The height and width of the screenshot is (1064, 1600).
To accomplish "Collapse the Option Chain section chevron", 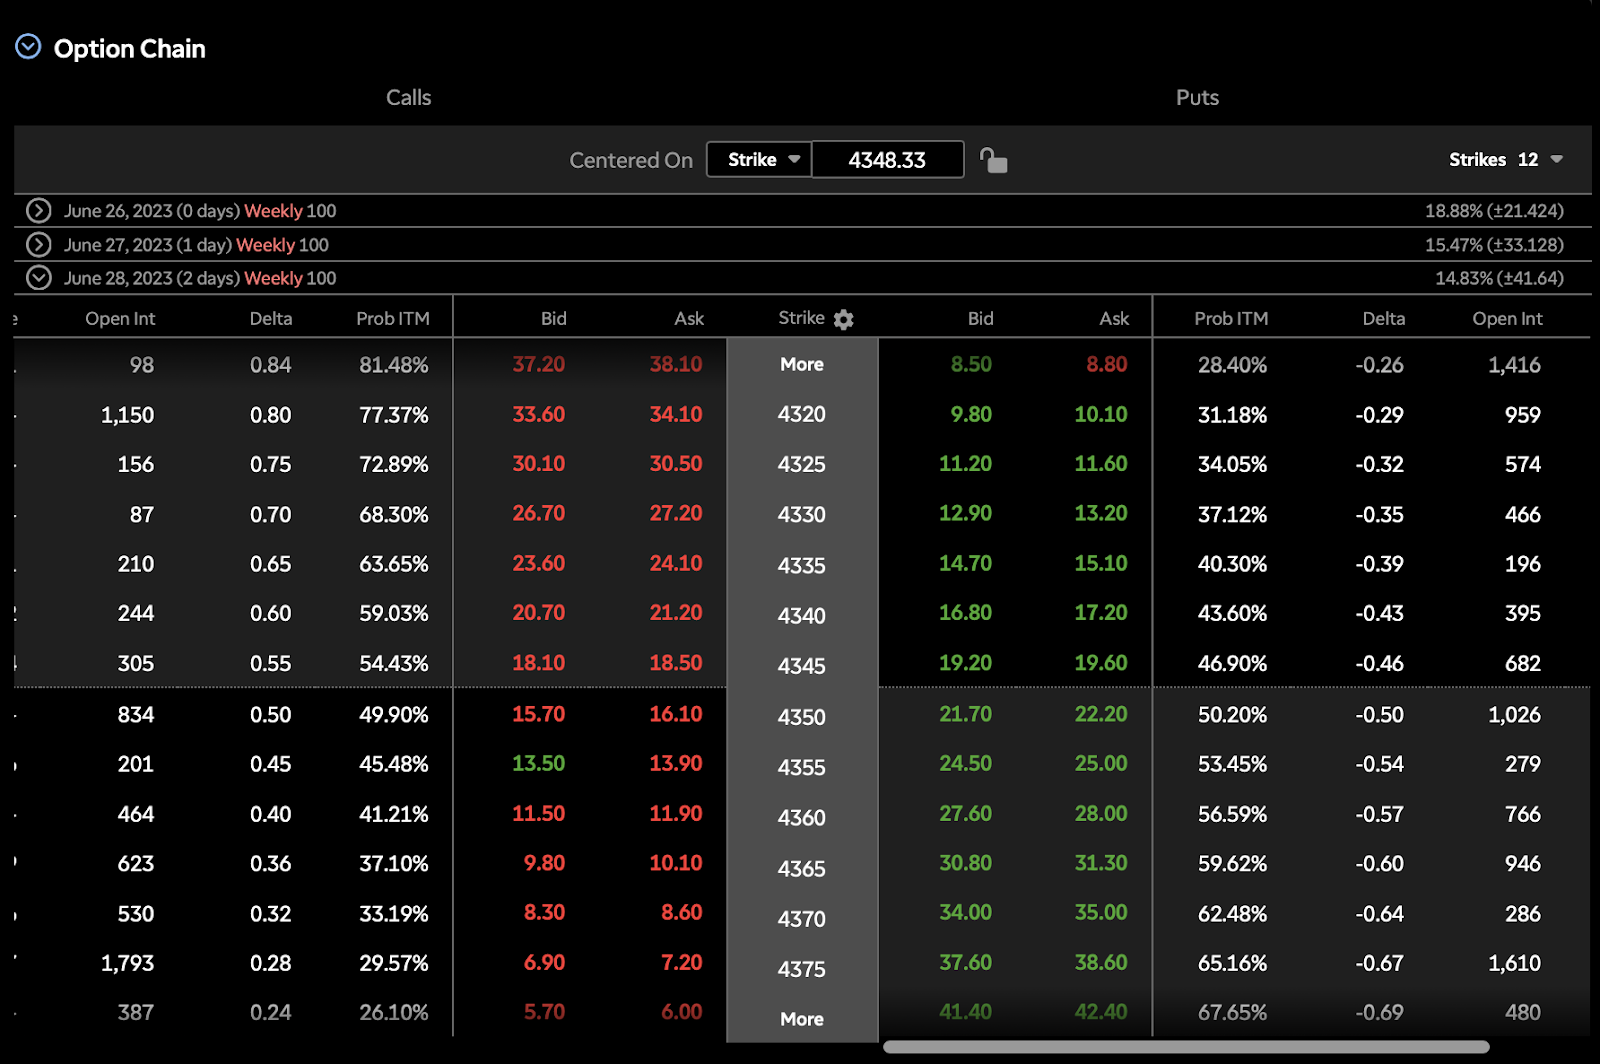I will click(x=28, y=47).
